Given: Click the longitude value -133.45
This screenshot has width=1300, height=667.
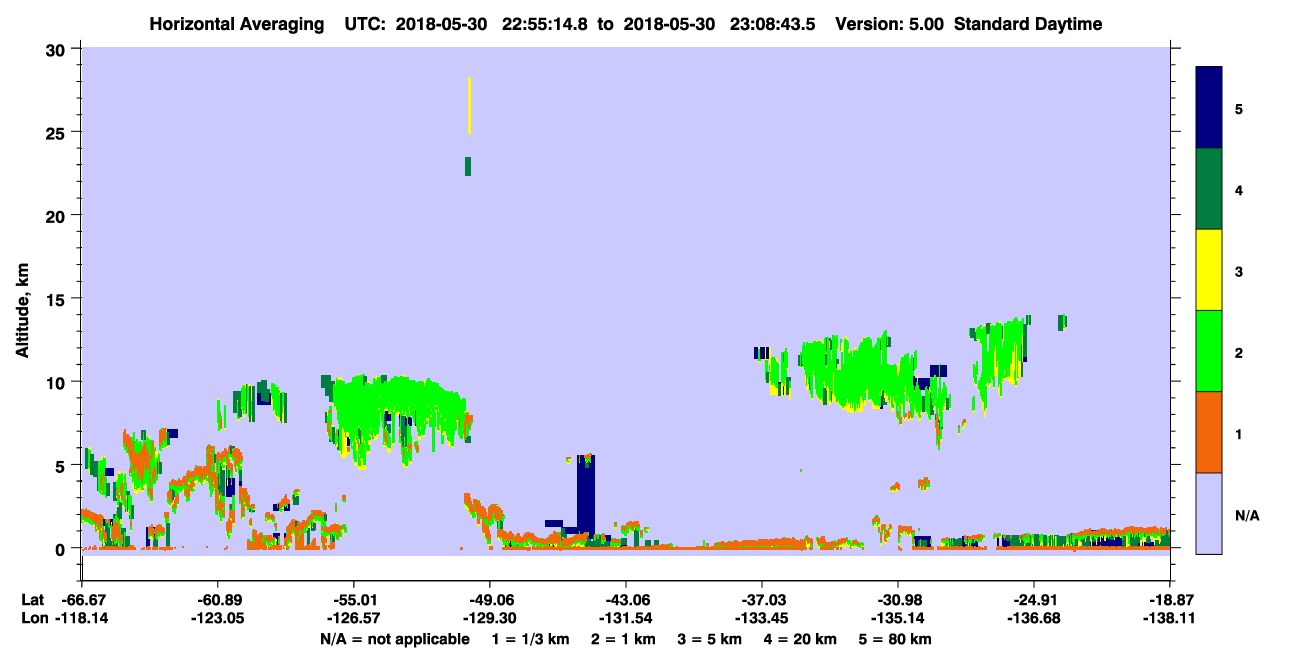Looking at the screenshot, I should click(x=762, y=618).
